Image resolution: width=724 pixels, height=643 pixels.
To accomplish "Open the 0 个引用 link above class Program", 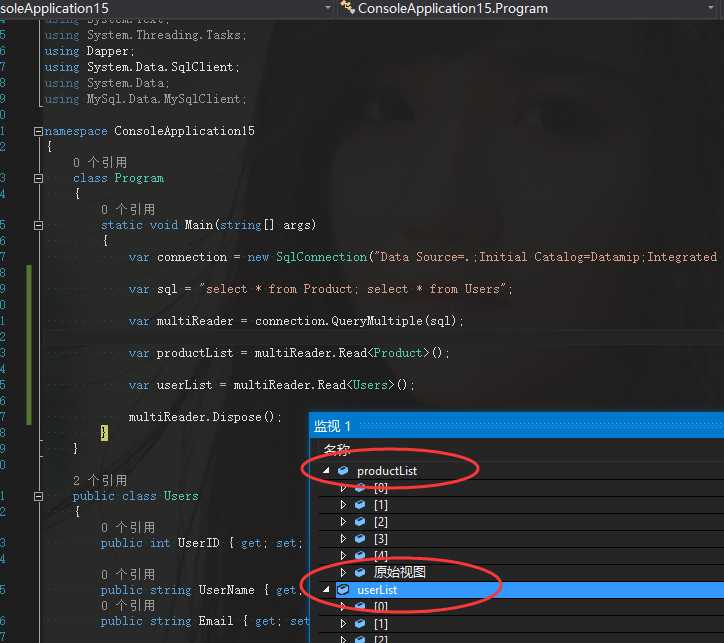I will coord(100,162).
